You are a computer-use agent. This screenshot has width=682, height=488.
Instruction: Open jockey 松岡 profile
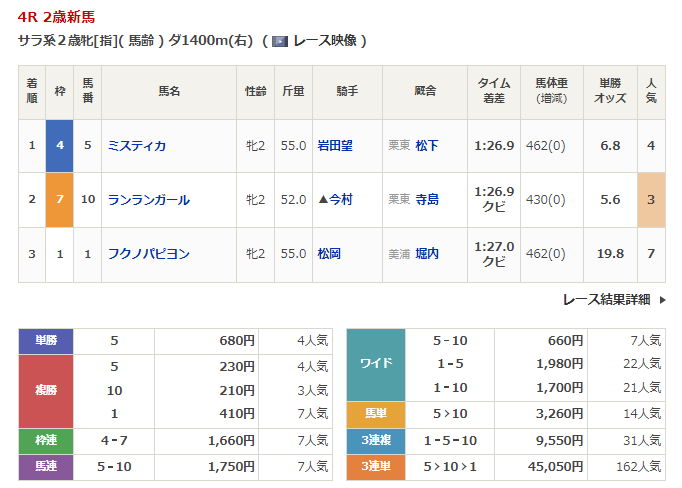coord(329,254)
